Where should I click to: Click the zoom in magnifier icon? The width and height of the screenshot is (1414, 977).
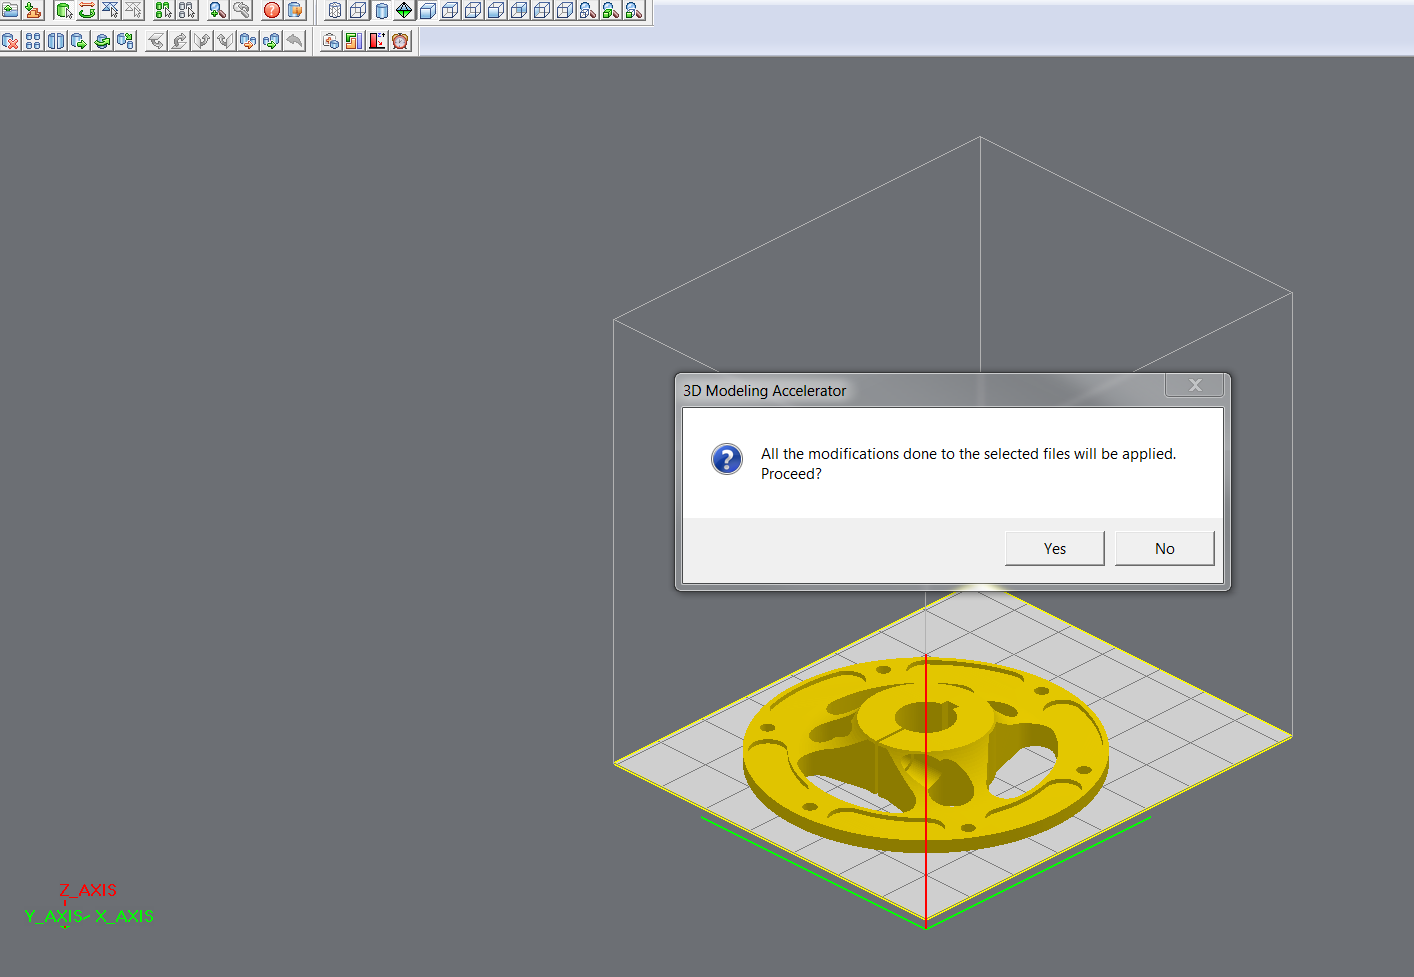[x=217, y=10]
